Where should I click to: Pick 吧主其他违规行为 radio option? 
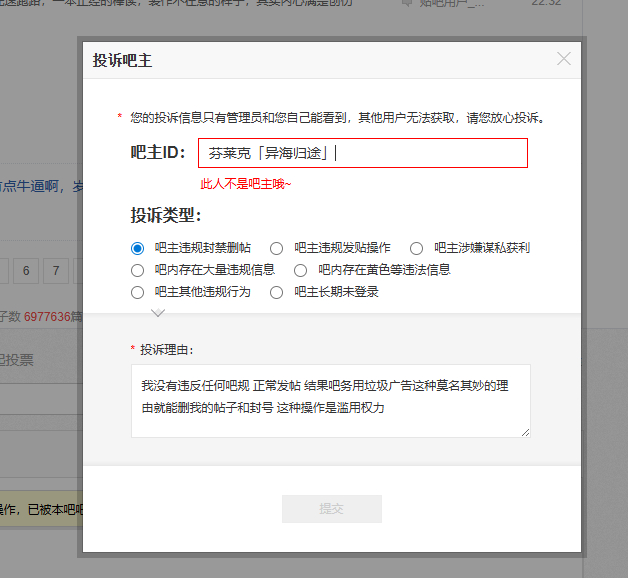click(137, 292)
